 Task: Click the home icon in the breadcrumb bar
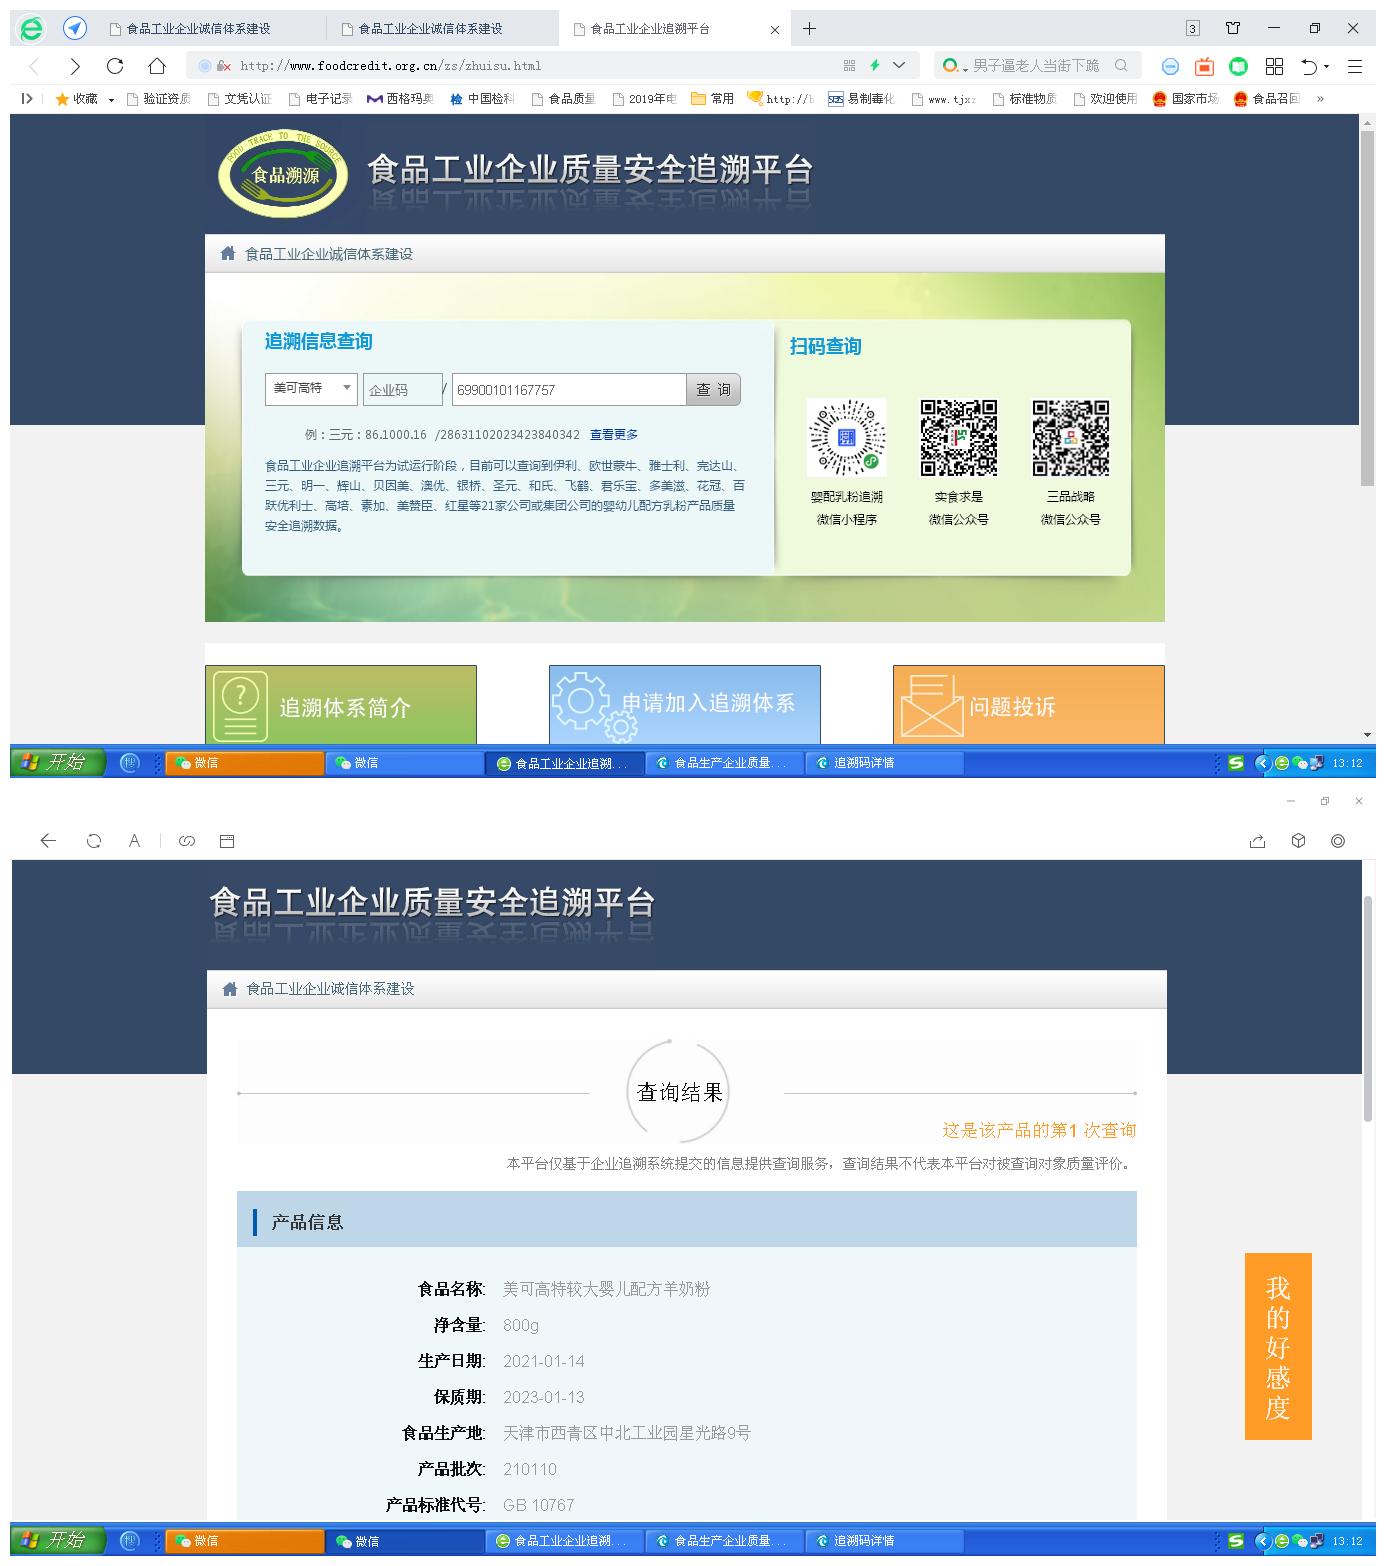click(x=225, y=254)
